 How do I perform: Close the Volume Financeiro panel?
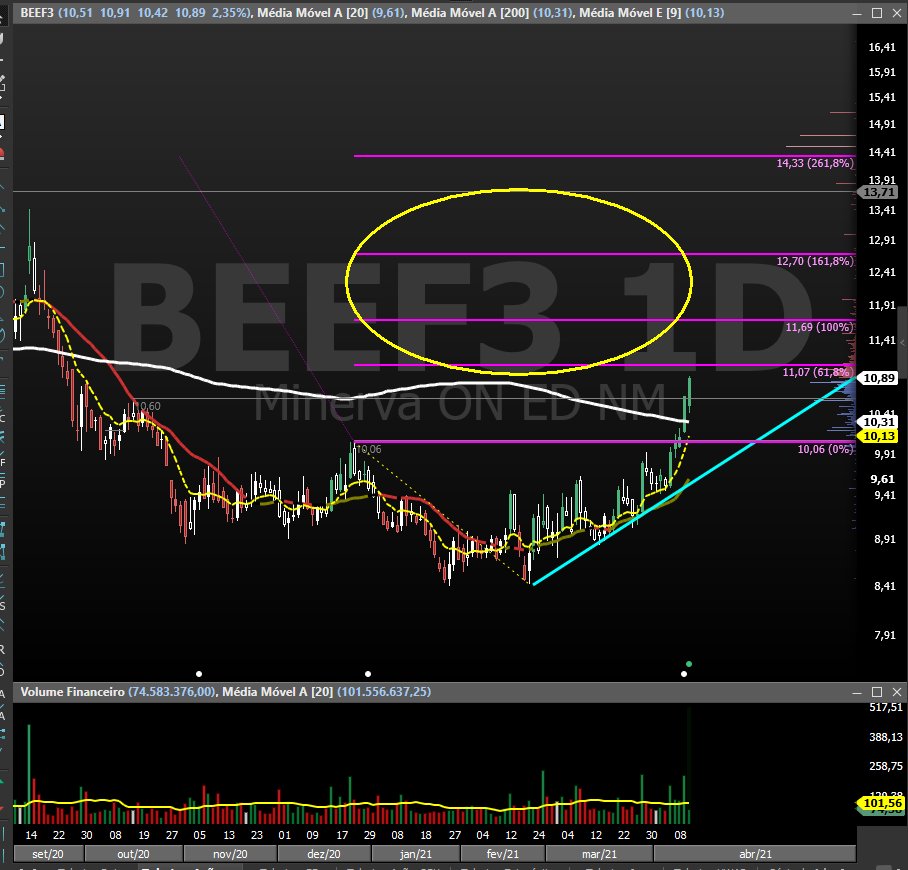point(897,692)
